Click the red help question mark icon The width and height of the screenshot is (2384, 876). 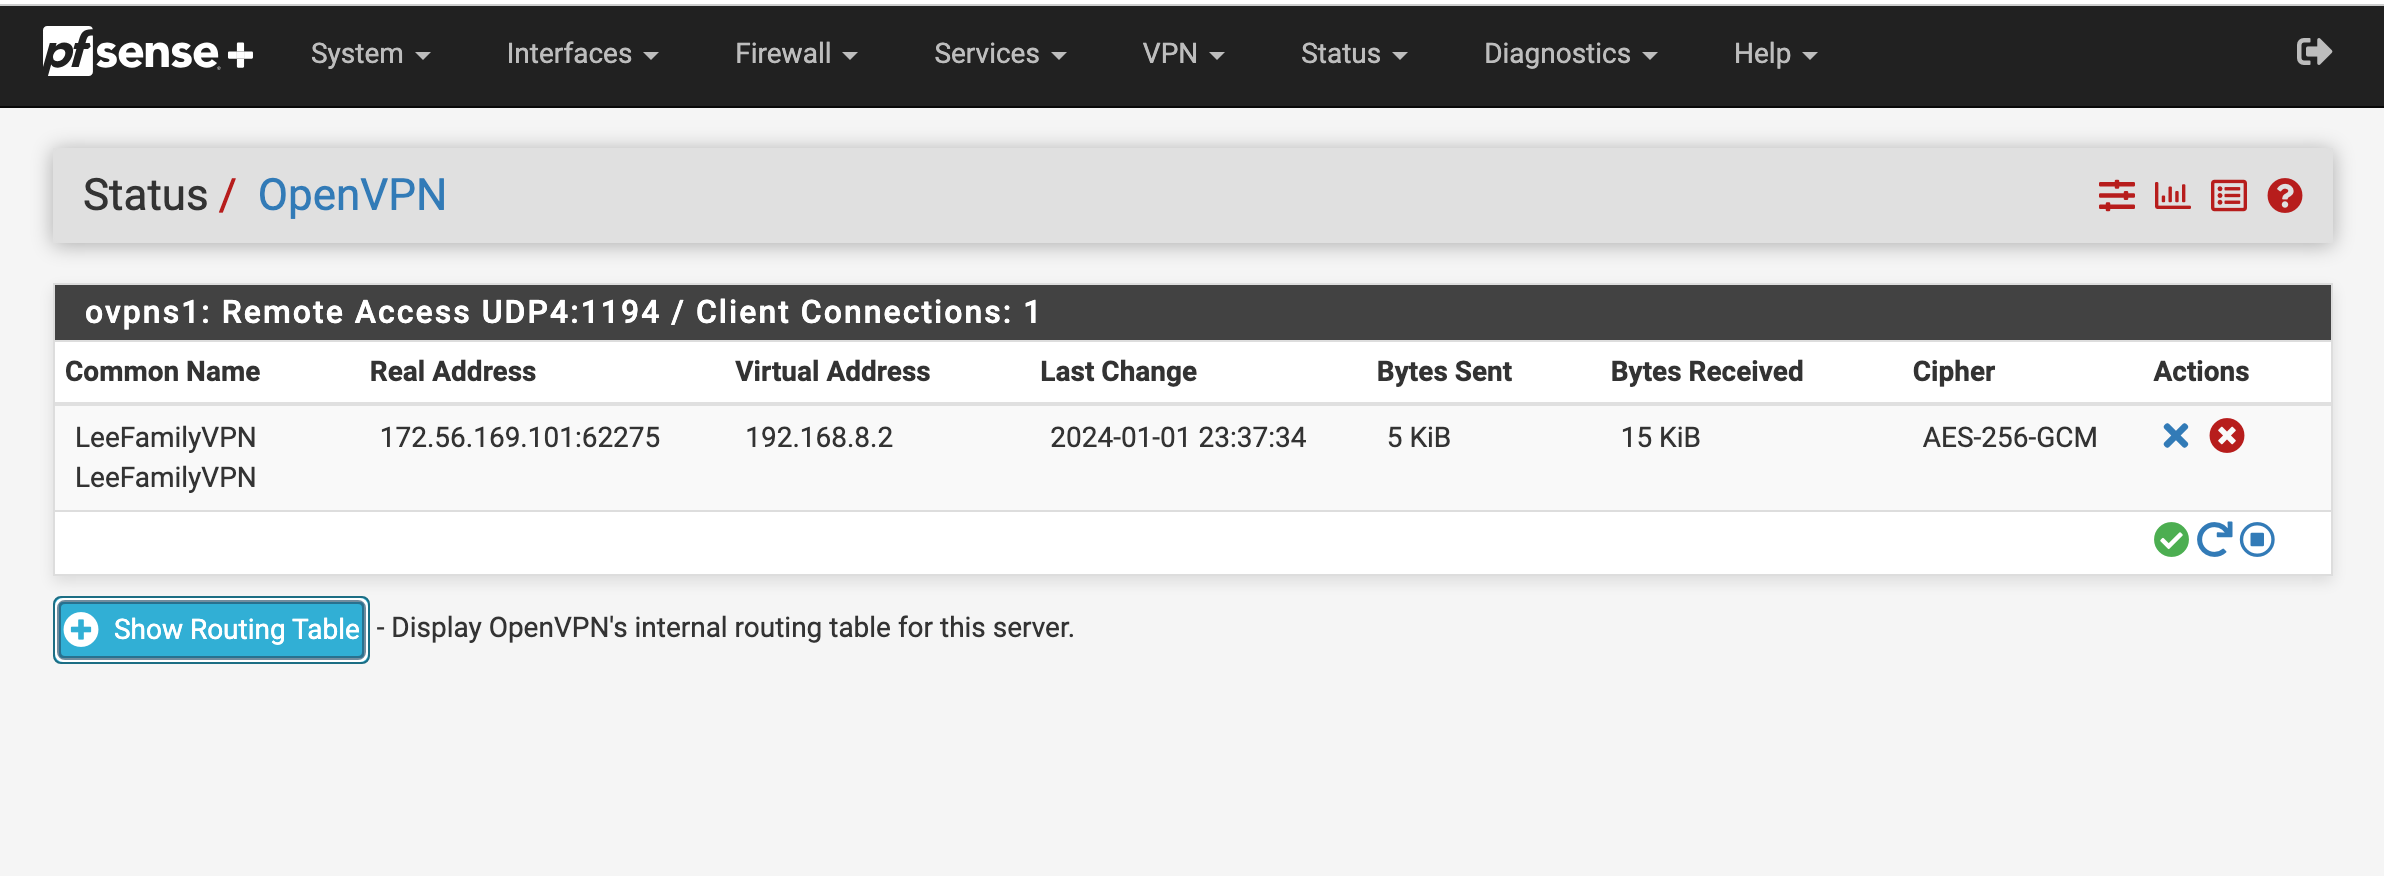click(x=2285, y=195)
